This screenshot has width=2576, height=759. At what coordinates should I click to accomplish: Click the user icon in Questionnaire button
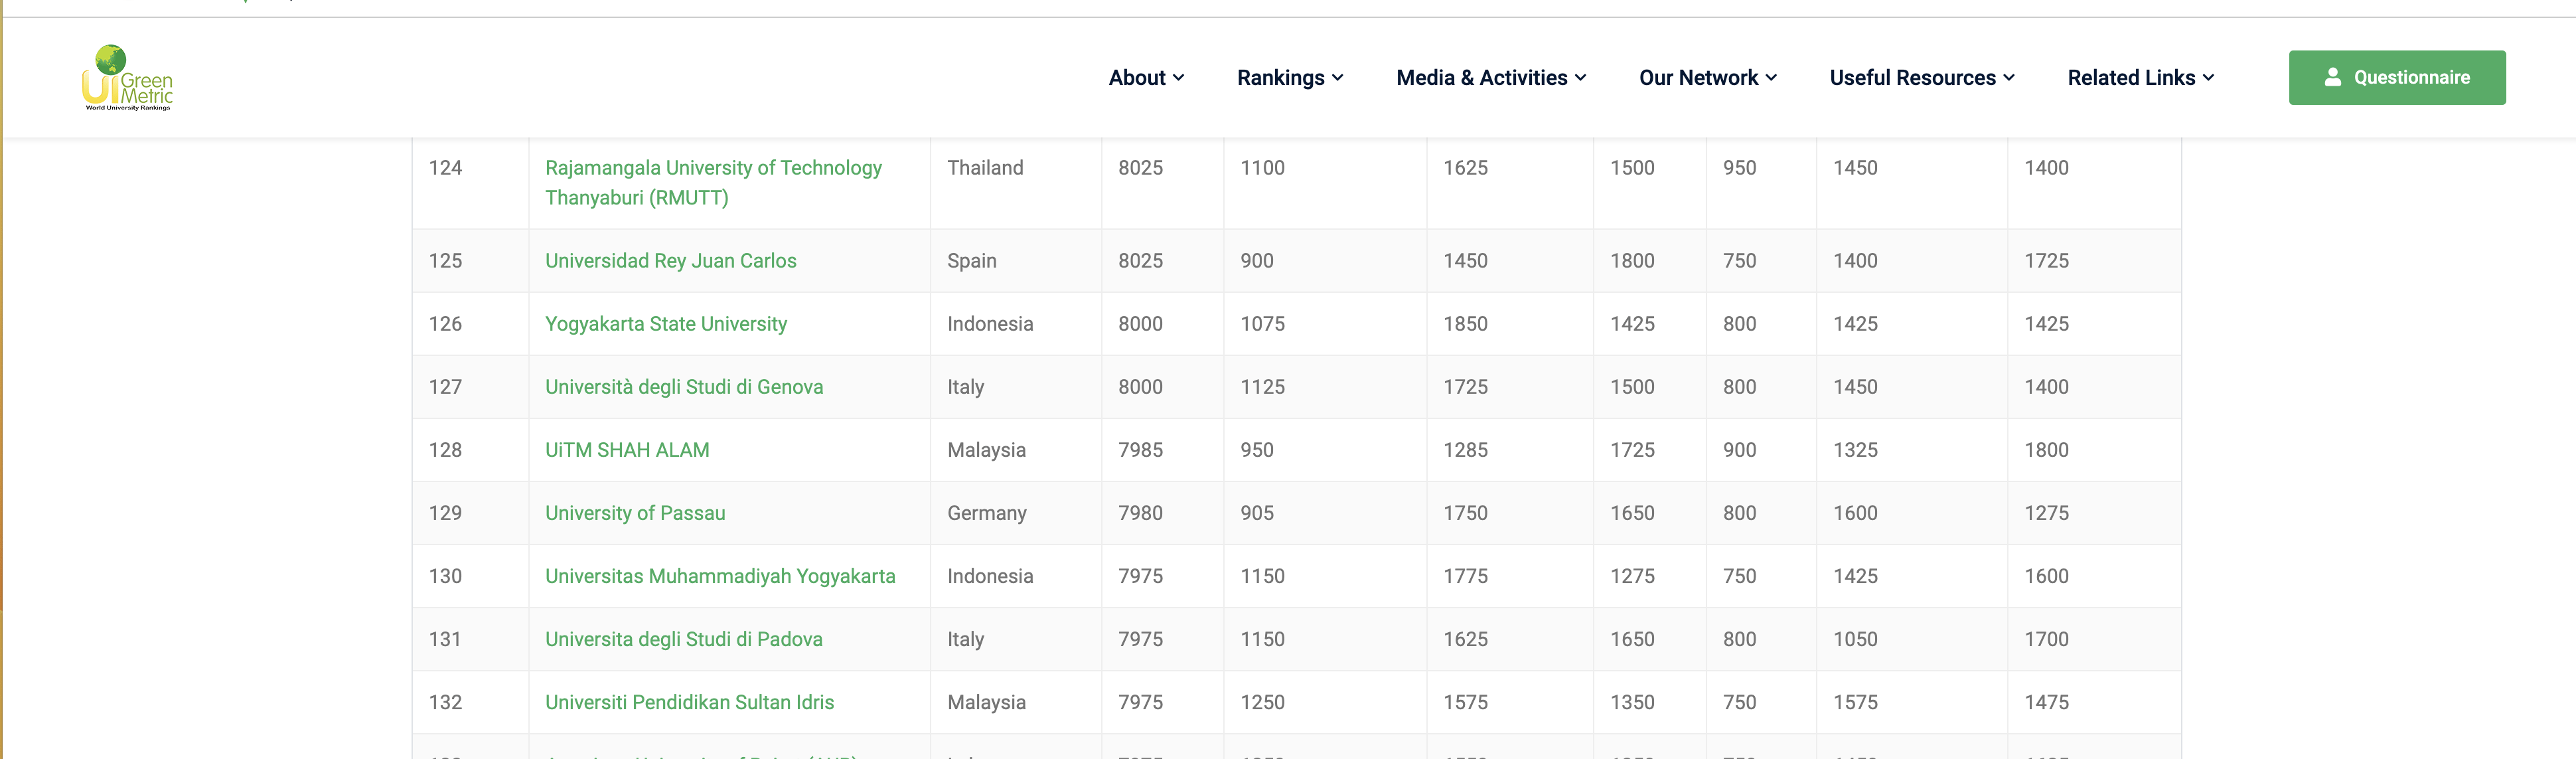pyautogui.click(x=2332, y=77)
